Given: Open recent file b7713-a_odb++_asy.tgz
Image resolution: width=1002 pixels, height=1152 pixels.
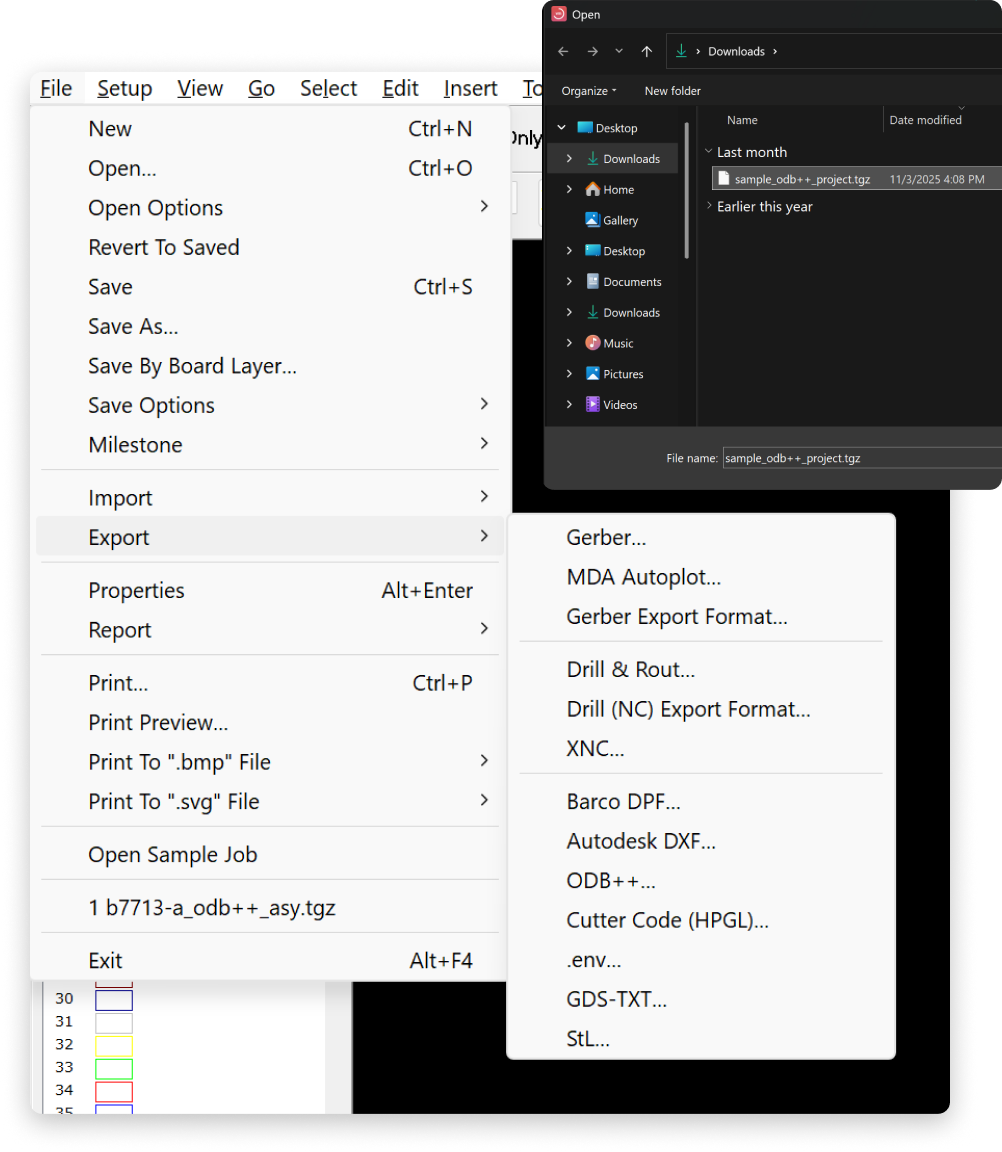Looking at the screenshot, I should click(x=212, y=908).
